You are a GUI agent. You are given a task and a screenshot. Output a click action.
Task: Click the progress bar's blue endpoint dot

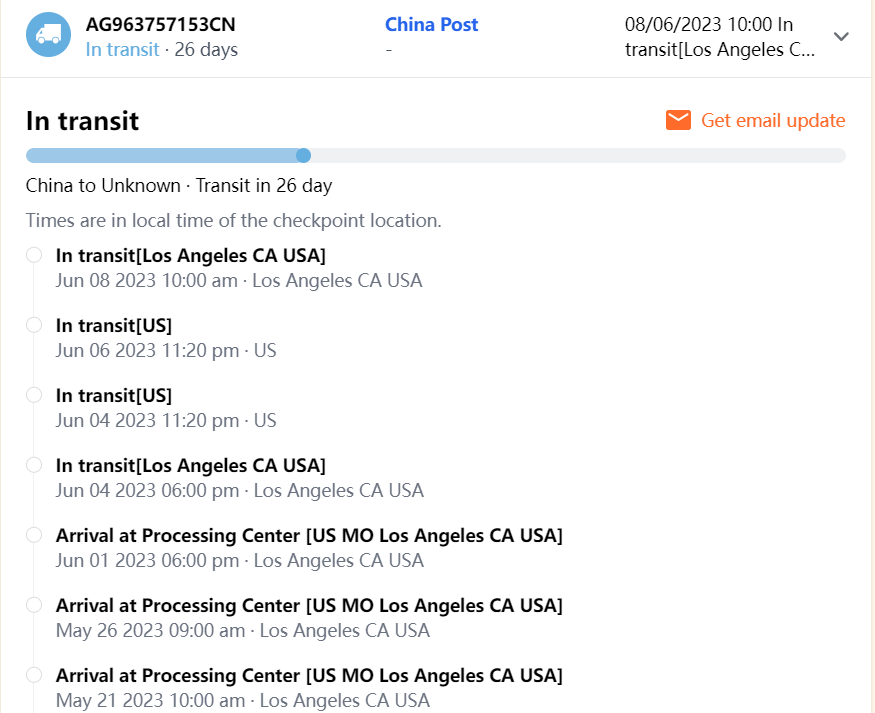coord(304,155)
